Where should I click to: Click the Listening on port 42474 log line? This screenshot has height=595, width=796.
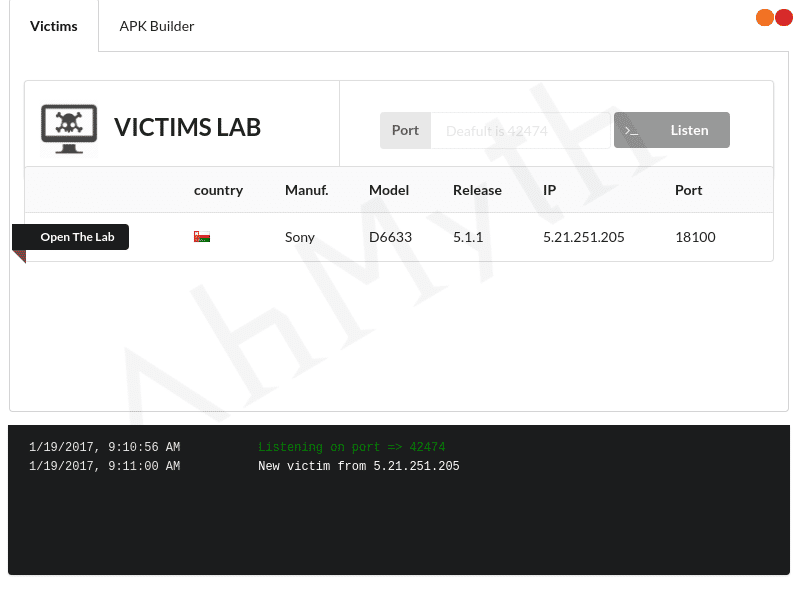click(x=351, y=447)
